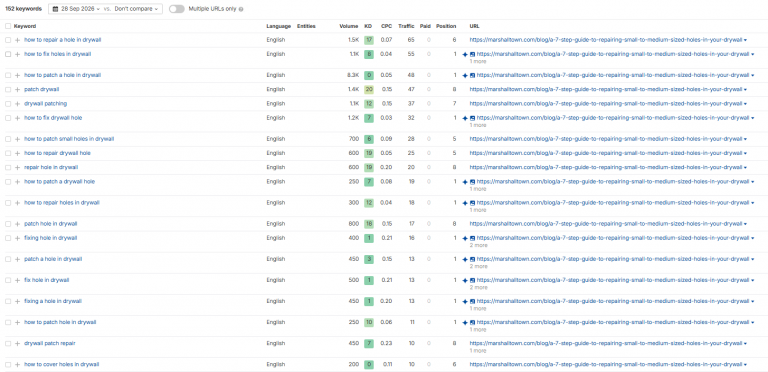Open the URL link in 'repair hole in drywall' row

606,167
